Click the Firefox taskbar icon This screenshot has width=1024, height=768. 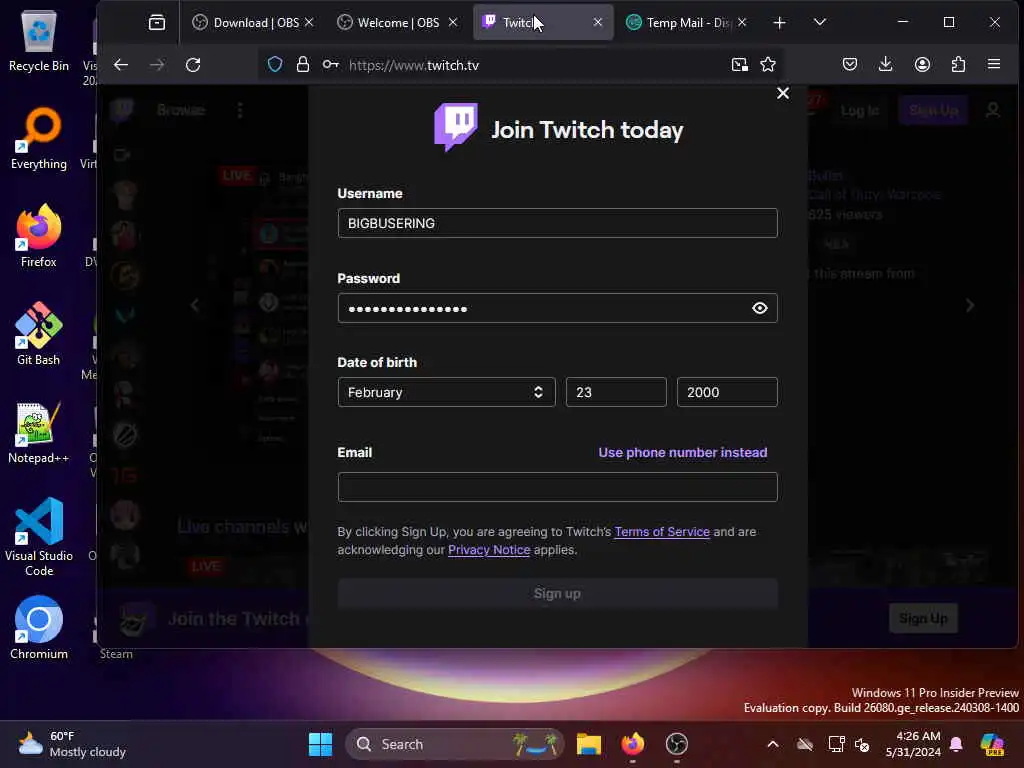[632, 744]
